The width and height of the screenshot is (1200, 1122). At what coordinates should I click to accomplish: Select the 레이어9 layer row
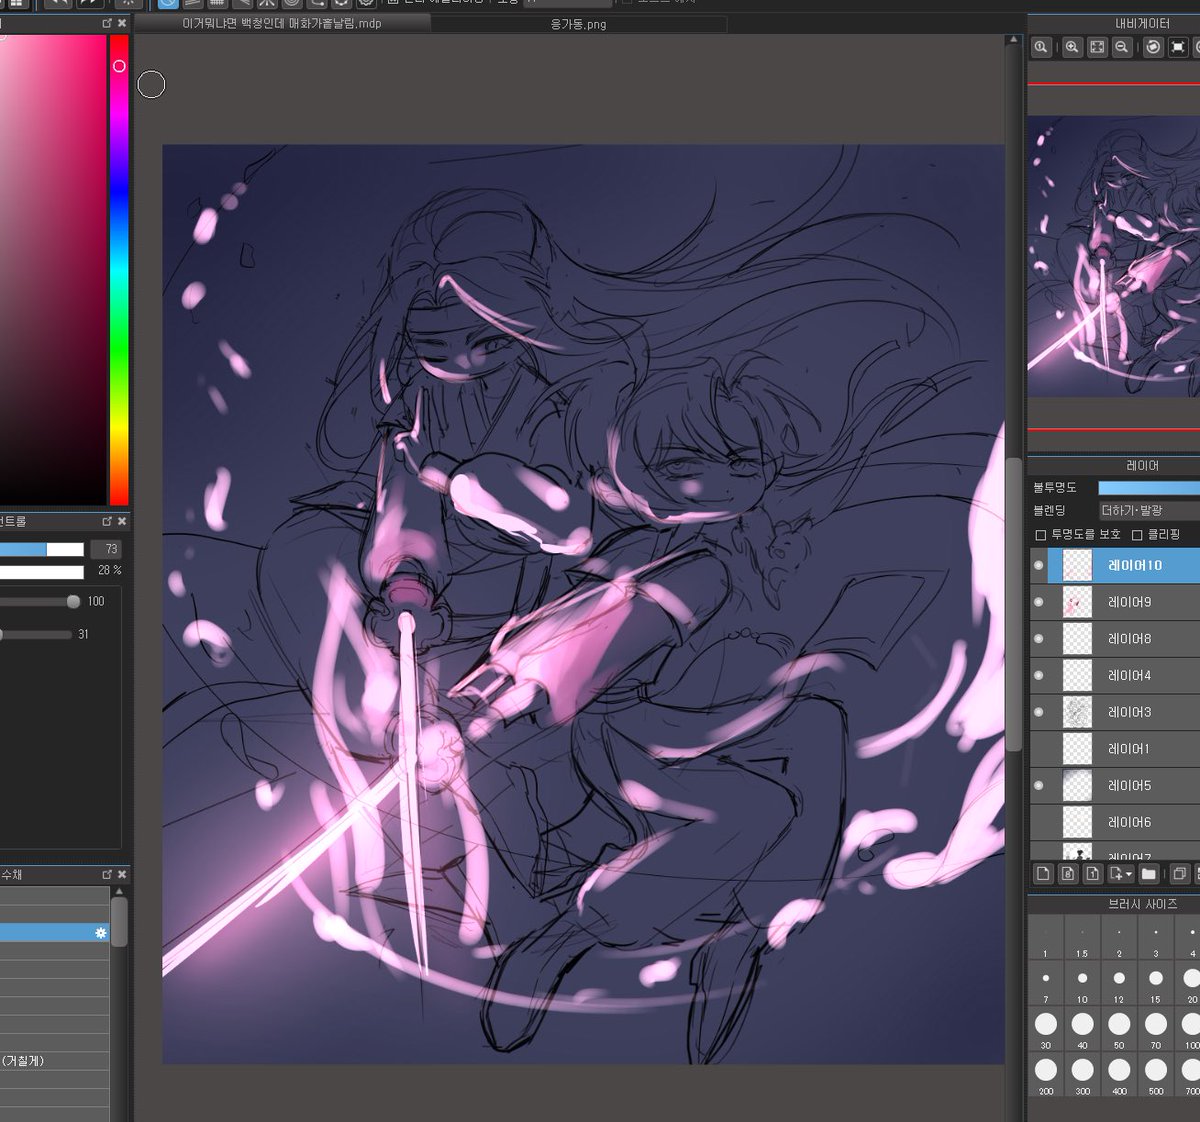[x=1115, y=602]
